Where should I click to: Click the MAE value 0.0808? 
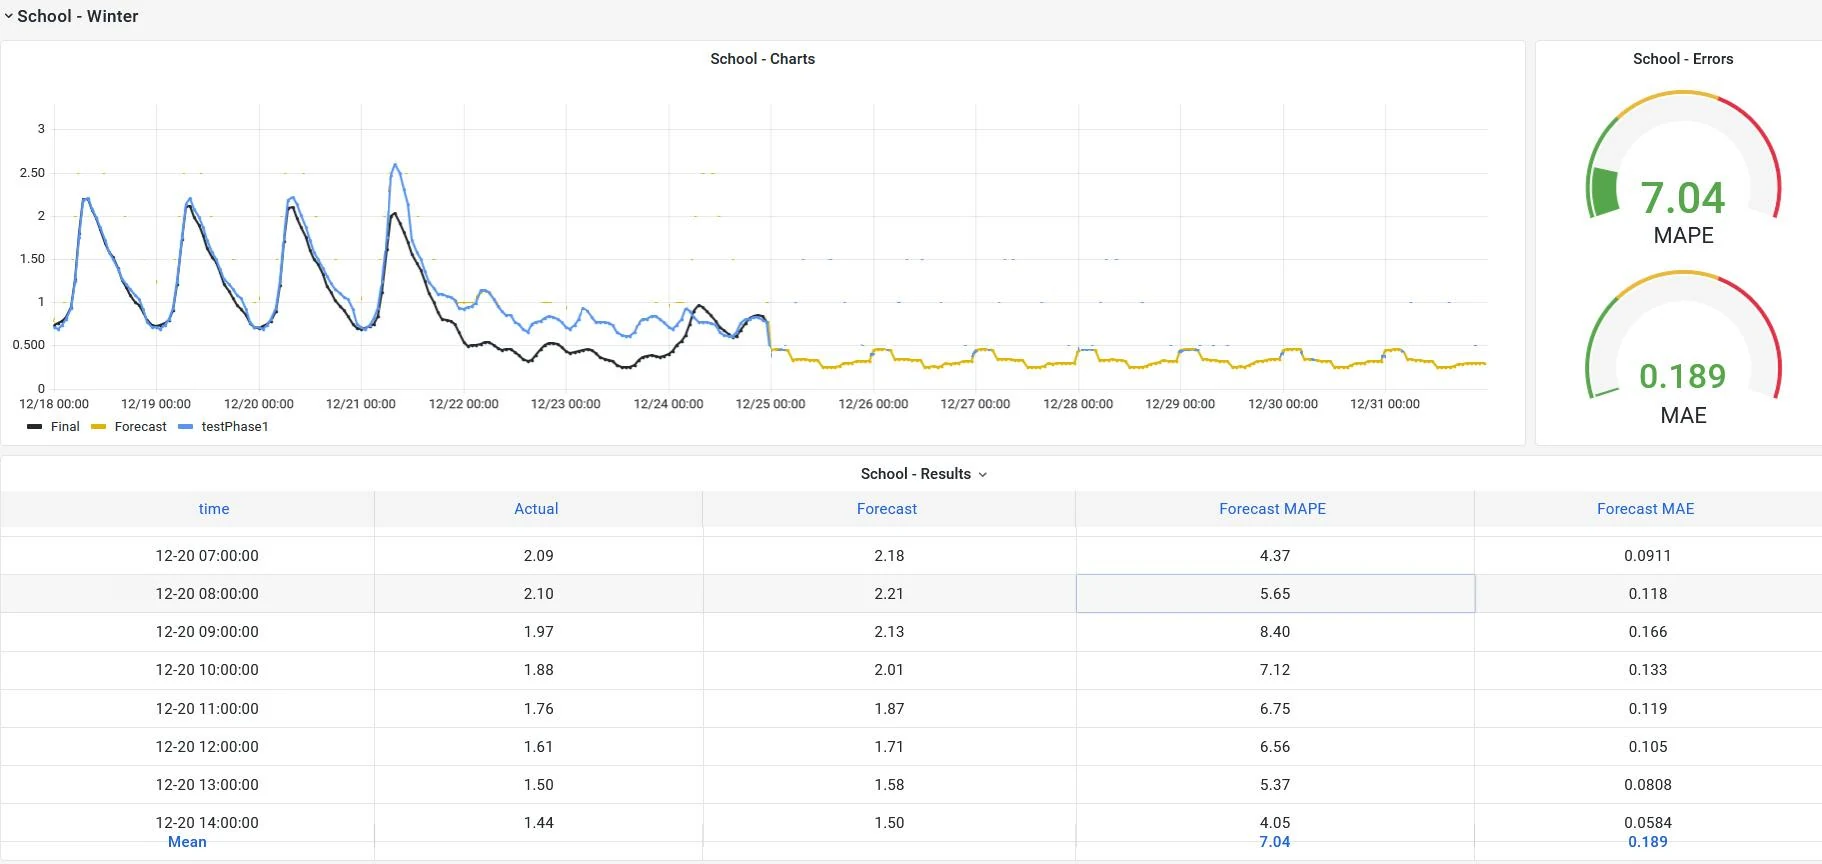coord(1648,785)
